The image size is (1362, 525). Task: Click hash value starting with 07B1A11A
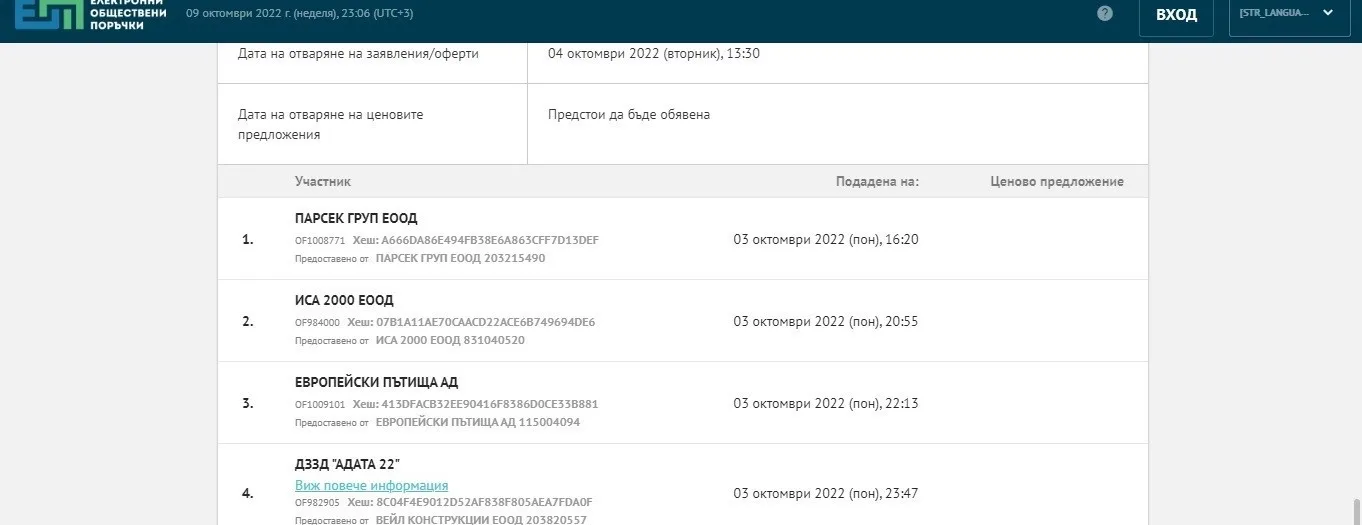tap(485, 322)
